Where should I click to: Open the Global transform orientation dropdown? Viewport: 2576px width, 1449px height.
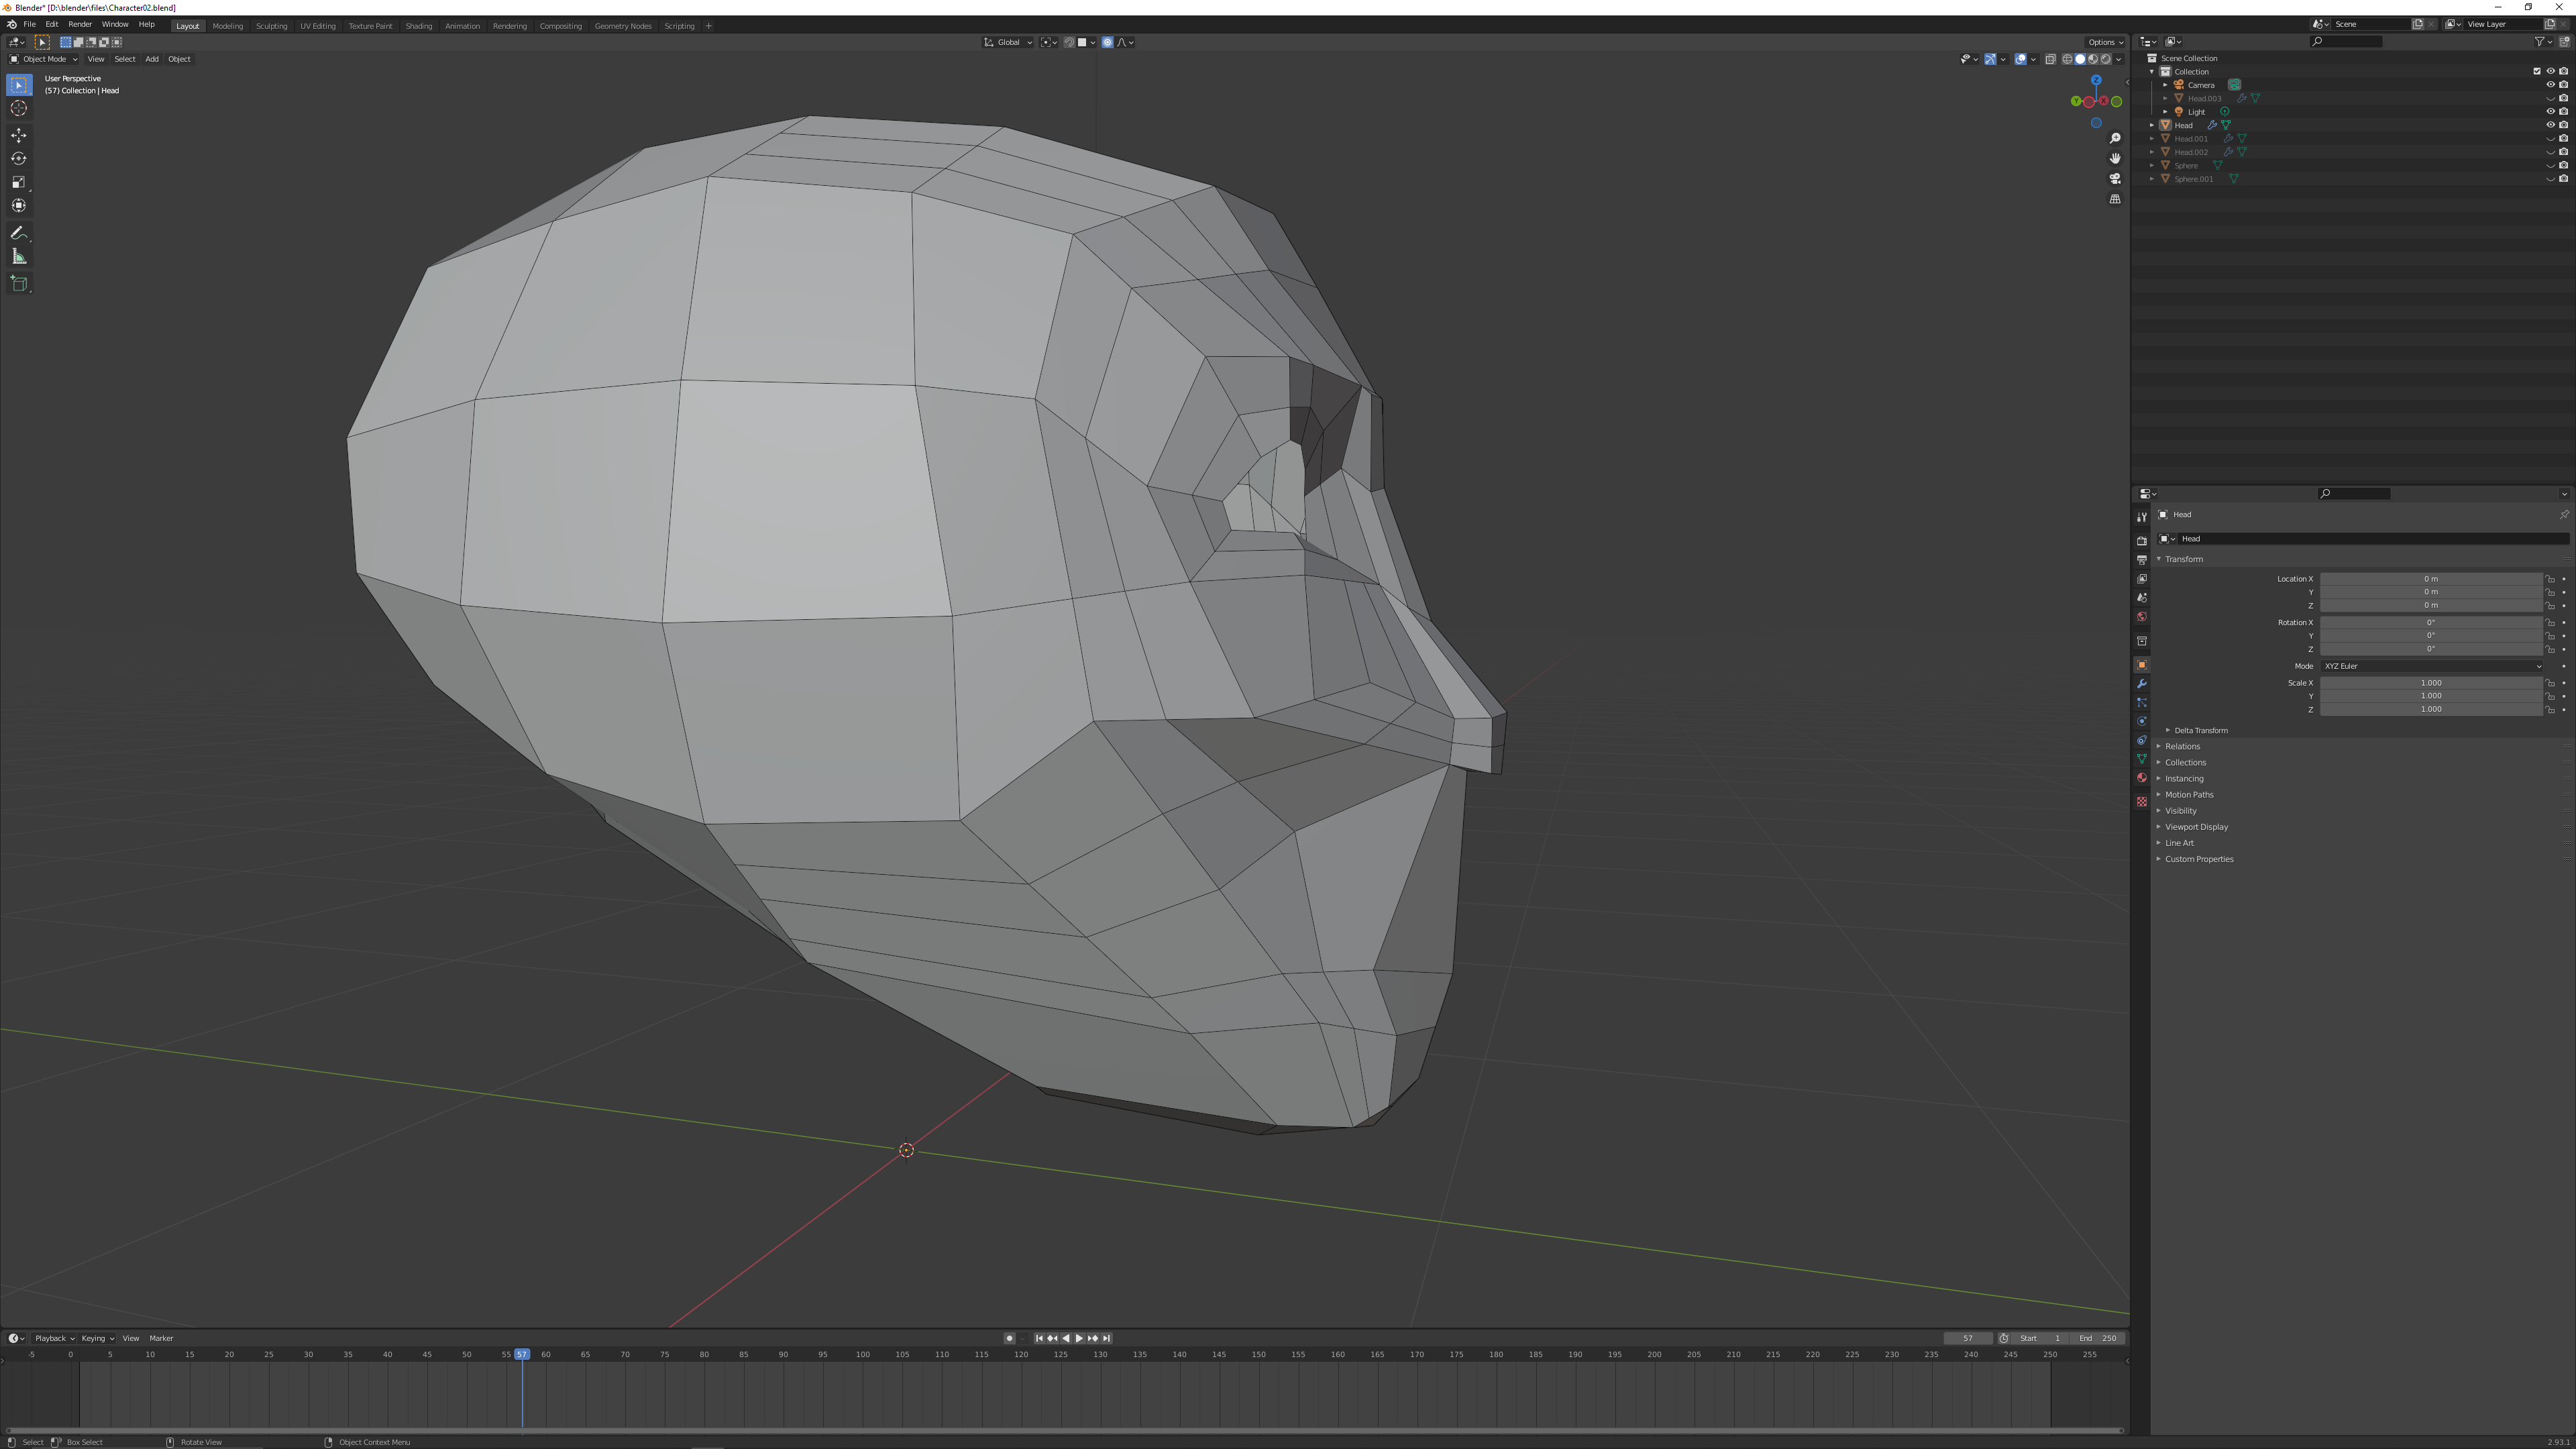[1008, 42]
